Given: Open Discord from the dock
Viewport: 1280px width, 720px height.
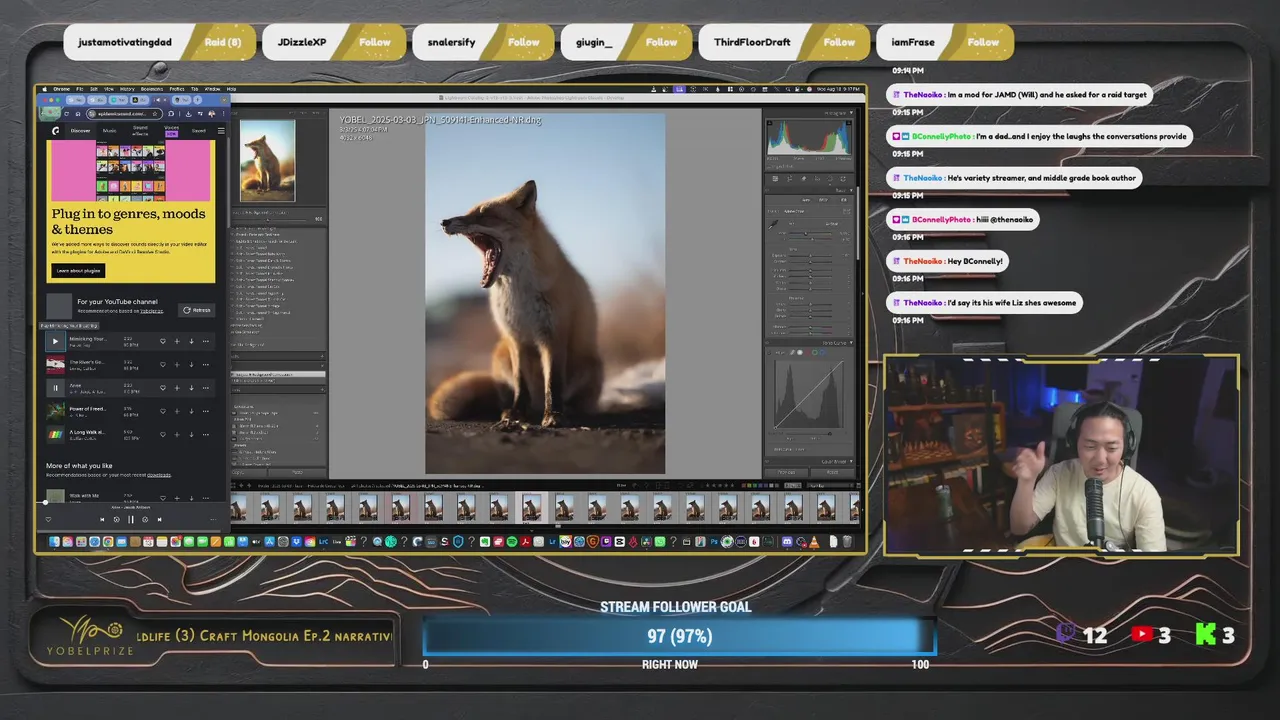Looking at the screenshot, I should pyautogui.click(x=787, y=541).
